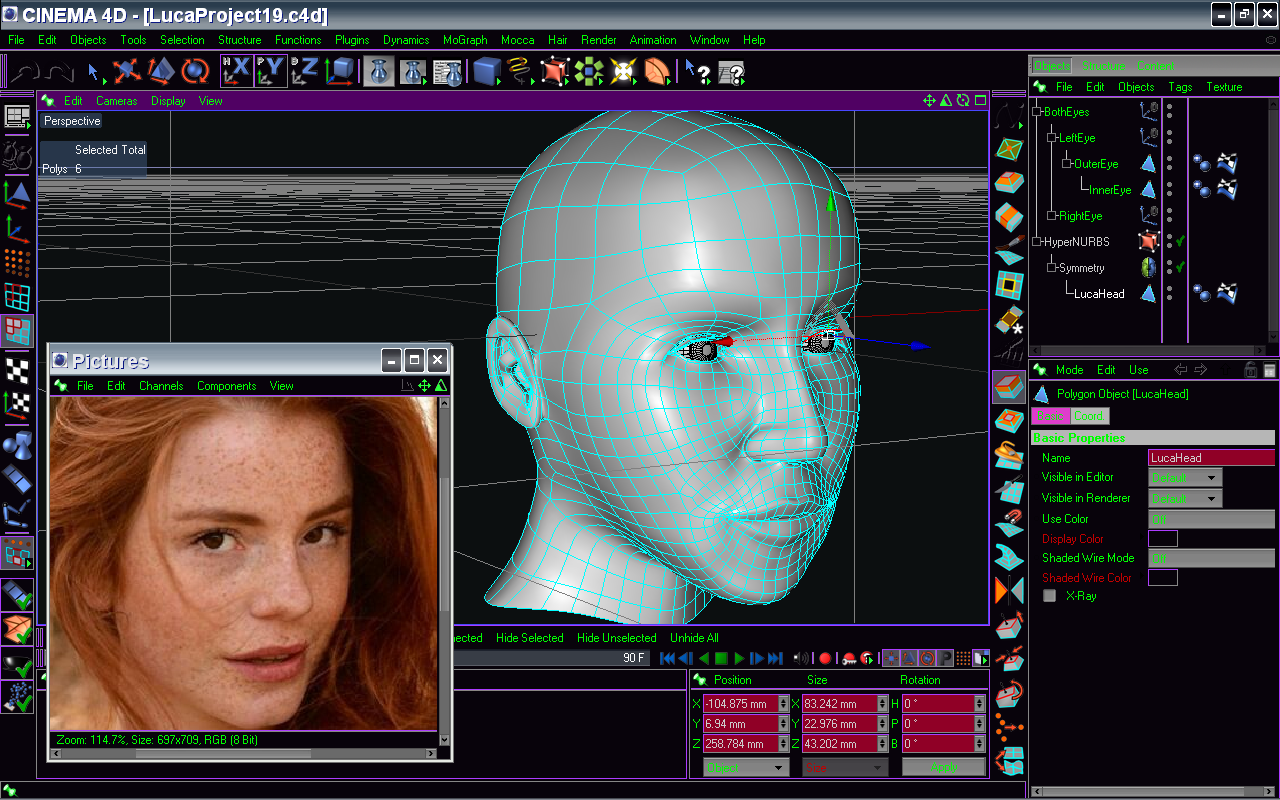Switch to the Coord. tab
This screenshot has width=1280, height=800.
pyautogui.click(x=1088, y=416)
